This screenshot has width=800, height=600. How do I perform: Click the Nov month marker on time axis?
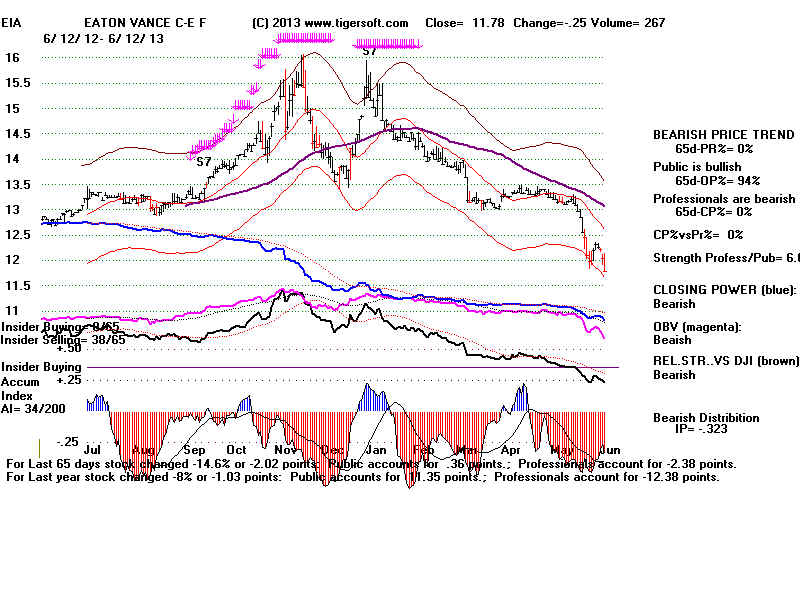[286, 451]
